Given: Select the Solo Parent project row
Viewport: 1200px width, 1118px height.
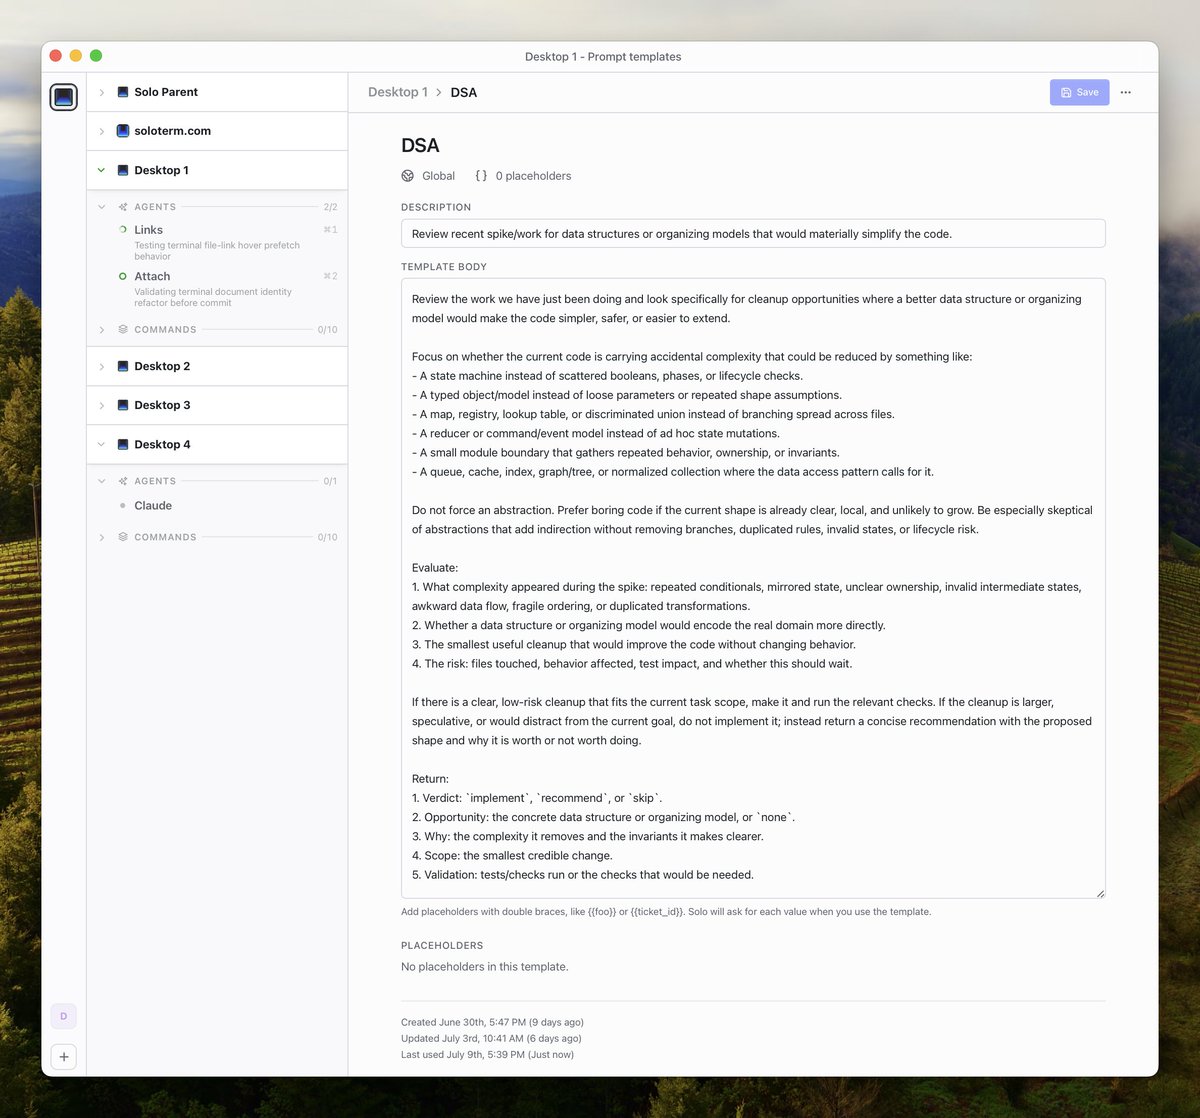Looking at the screenshot, I should pyautogui.click(x=217, y=92).
